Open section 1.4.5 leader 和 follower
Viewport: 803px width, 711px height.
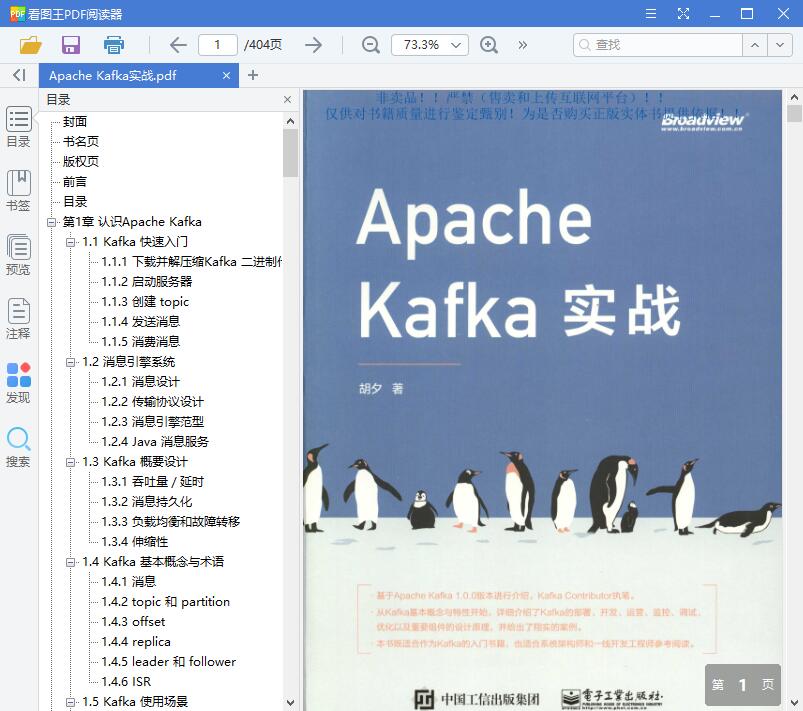click(x=168, y=661)
